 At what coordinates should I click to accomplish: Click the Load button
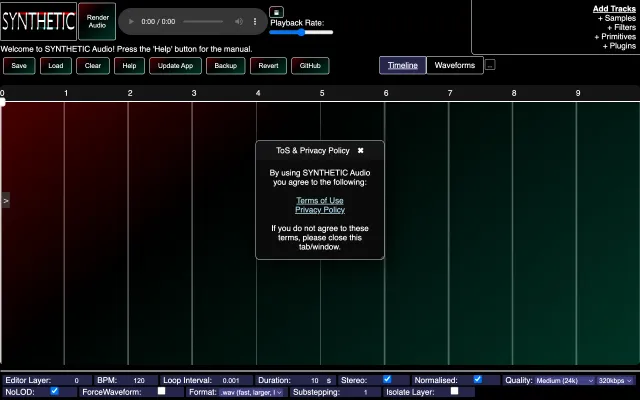pyautogui.click(x=56, y=66)
